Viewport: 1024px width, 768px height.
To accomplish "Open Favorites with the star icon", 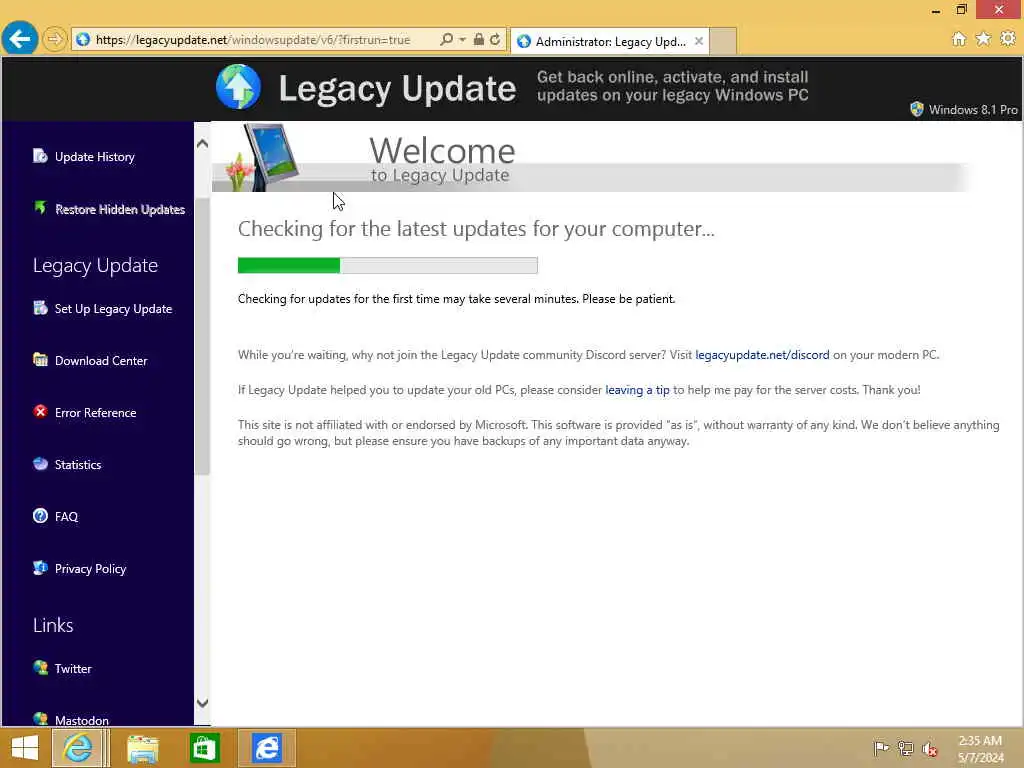I will pyautogui.click(x=983, y=39).
